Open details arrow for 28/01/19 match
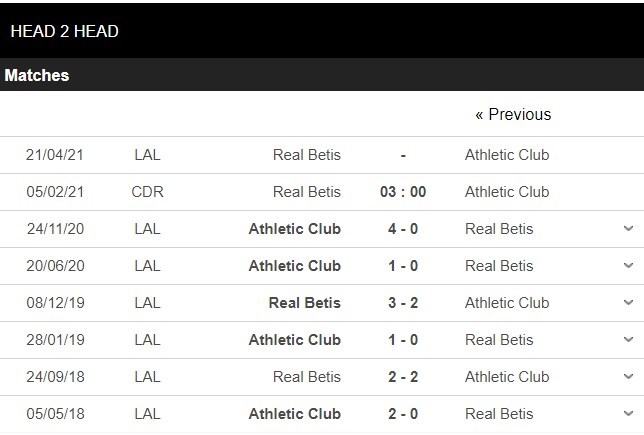 tap(628, 340)
